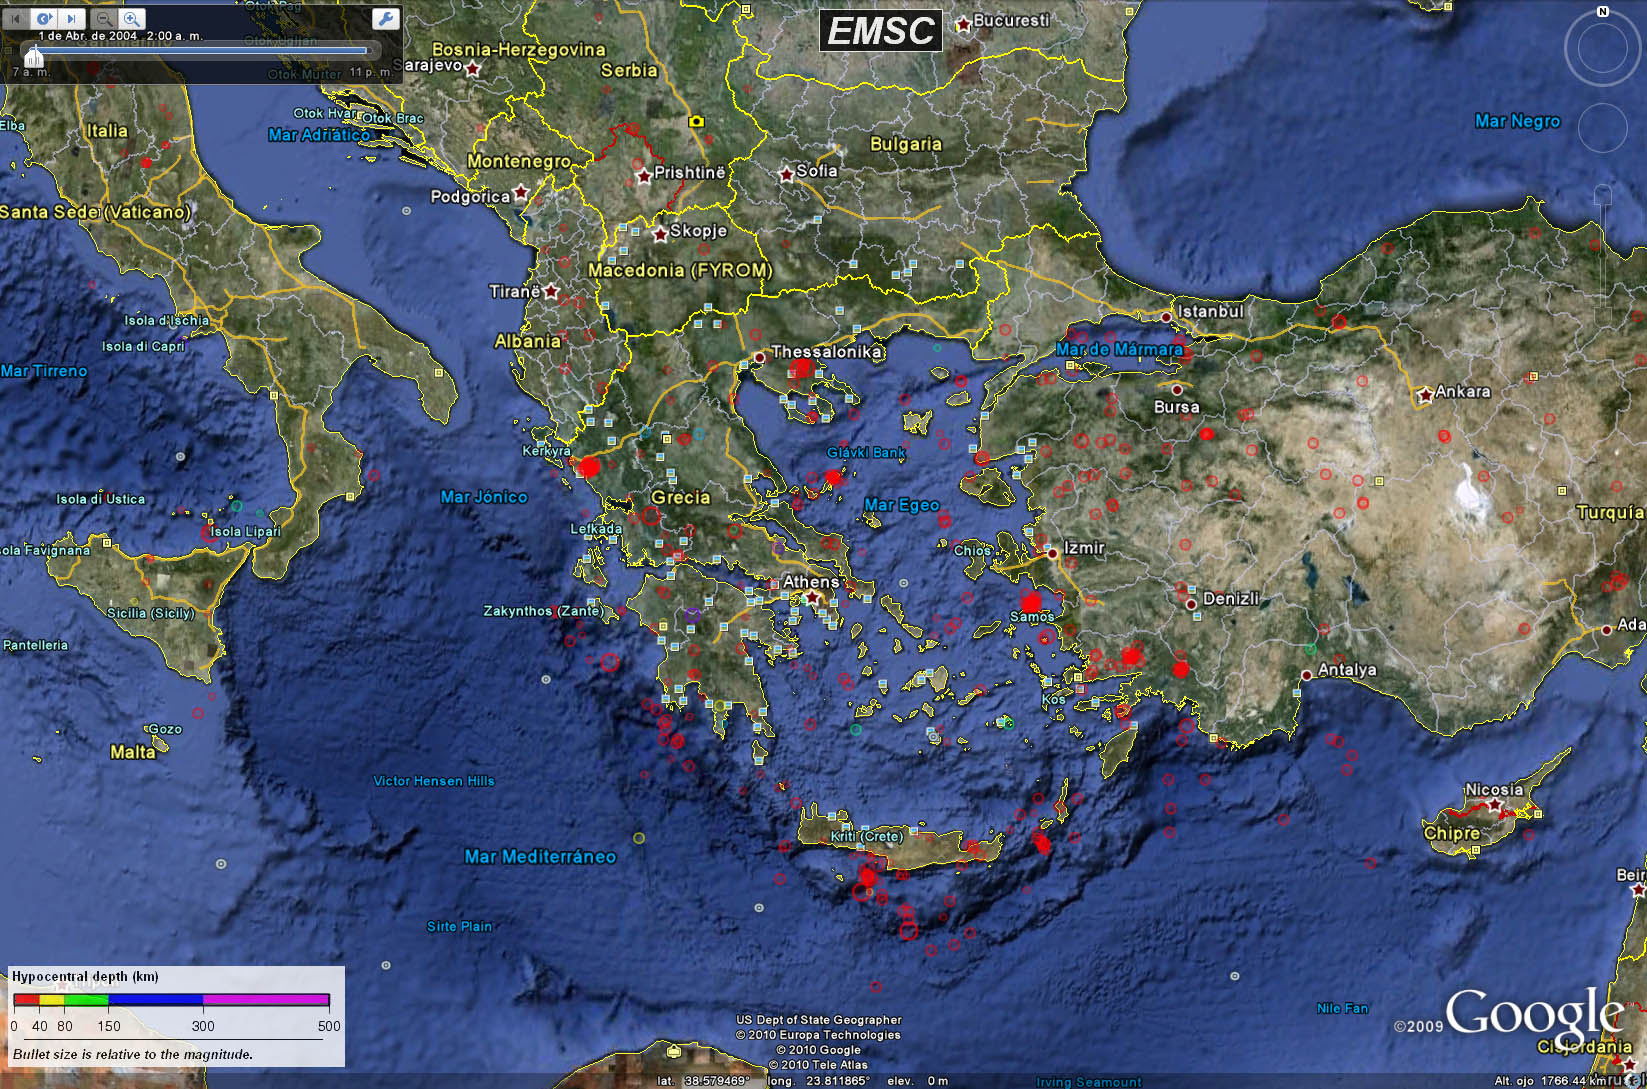Click the move joystick circle control
Screen dimensions: 1647x1089
1602,128
